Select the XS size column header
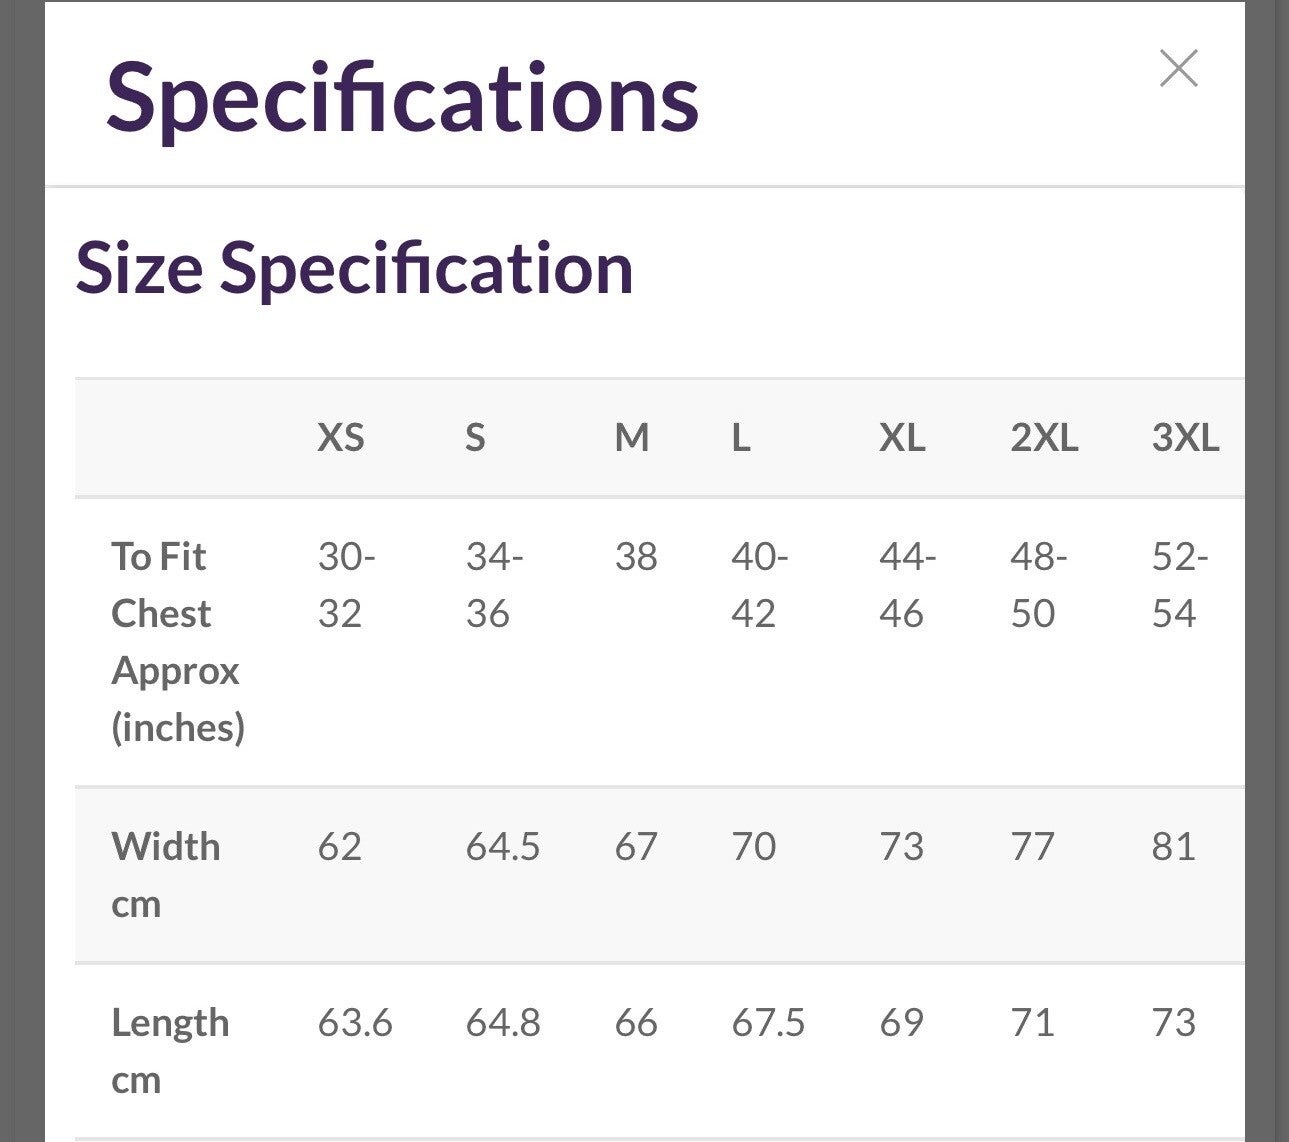This screenshot has width=1289, height=1142. tap(341, 438)
